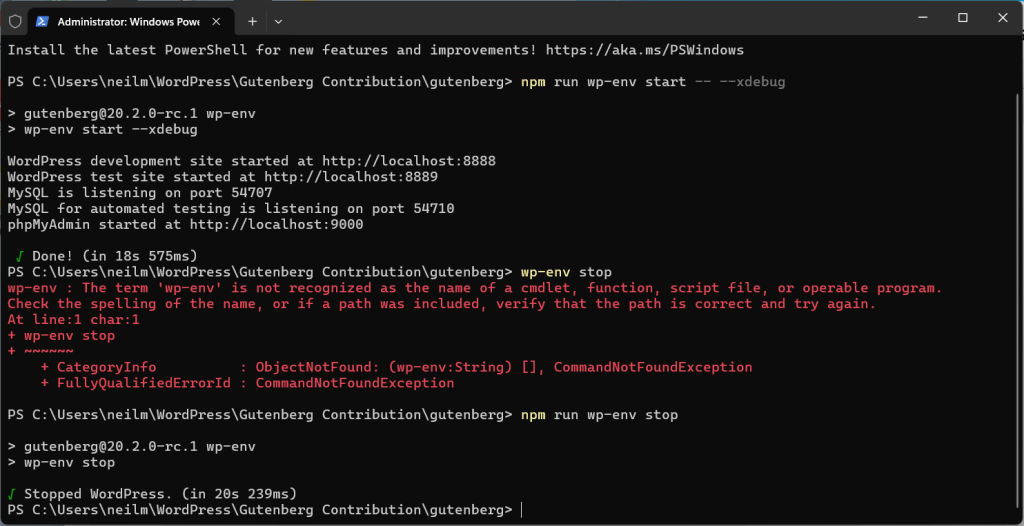1024x526 pixels.
Task: Maximize the terminal window
Action: point(962,18)
